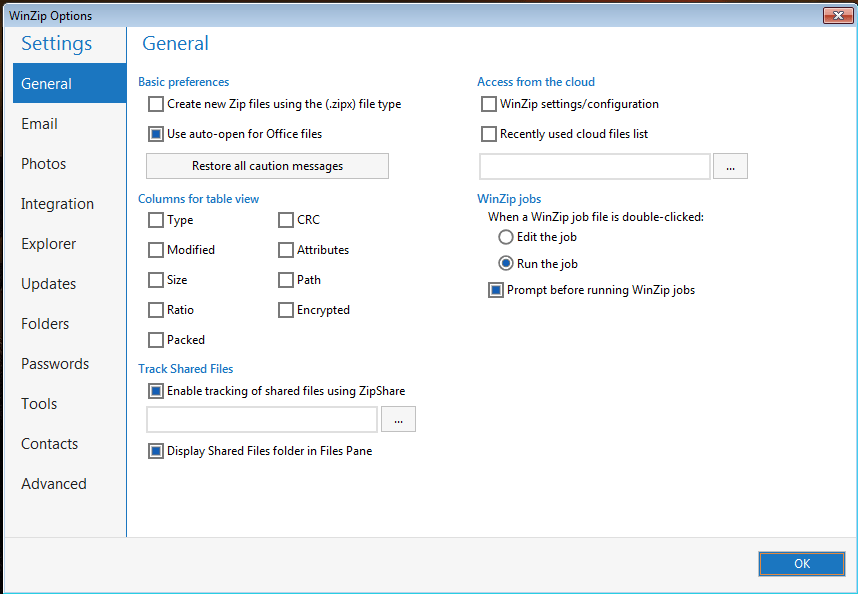Enable the CRC column
This screenshot has width=858, height=594.
[286, 220]
